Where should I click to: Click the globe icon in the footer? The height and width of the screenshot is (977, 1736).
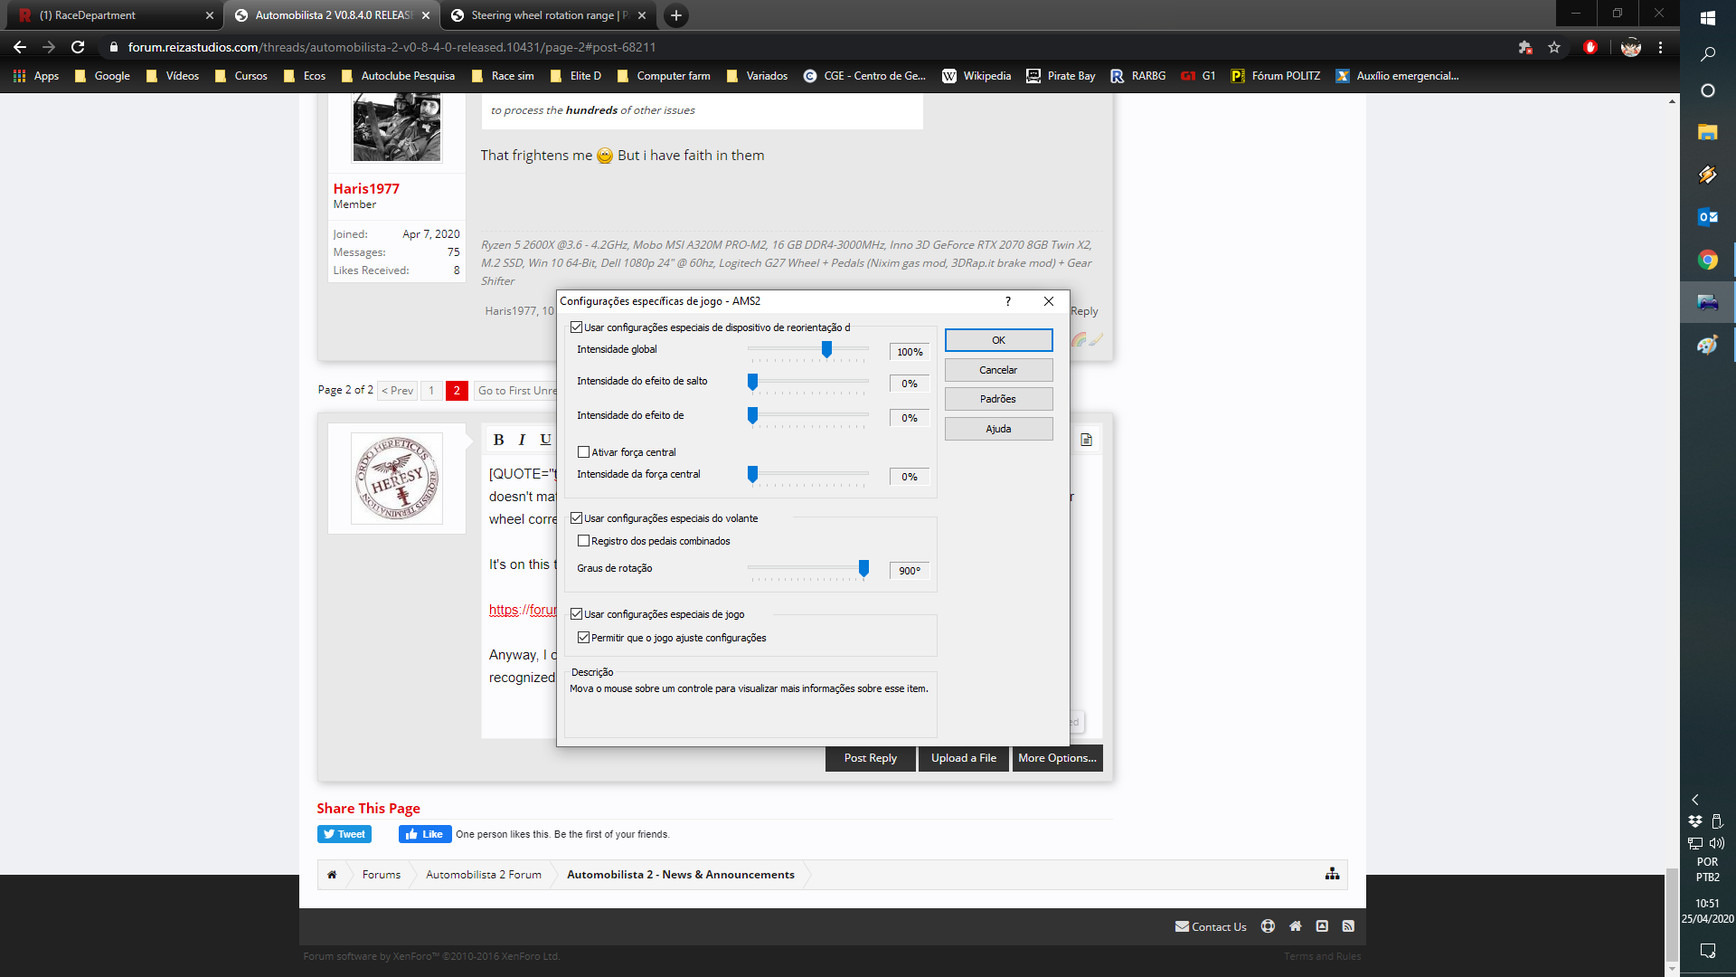tap(1268, 926)
